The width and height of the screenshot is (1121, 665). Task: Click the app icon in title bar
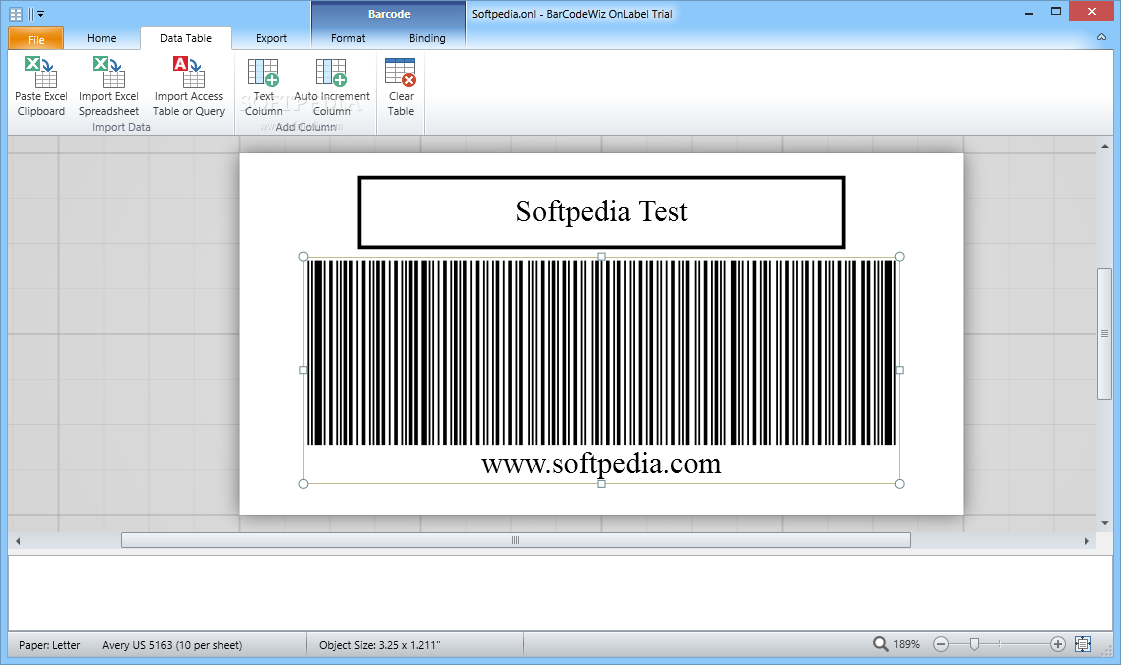[x=16, y=14]
